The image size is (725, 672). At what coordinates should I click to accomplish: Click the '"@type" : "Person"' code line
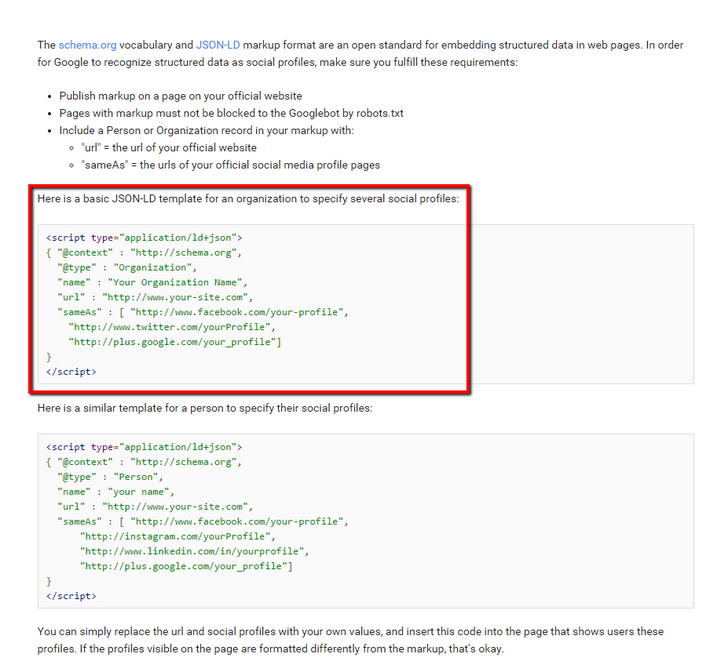pos(110,477)
